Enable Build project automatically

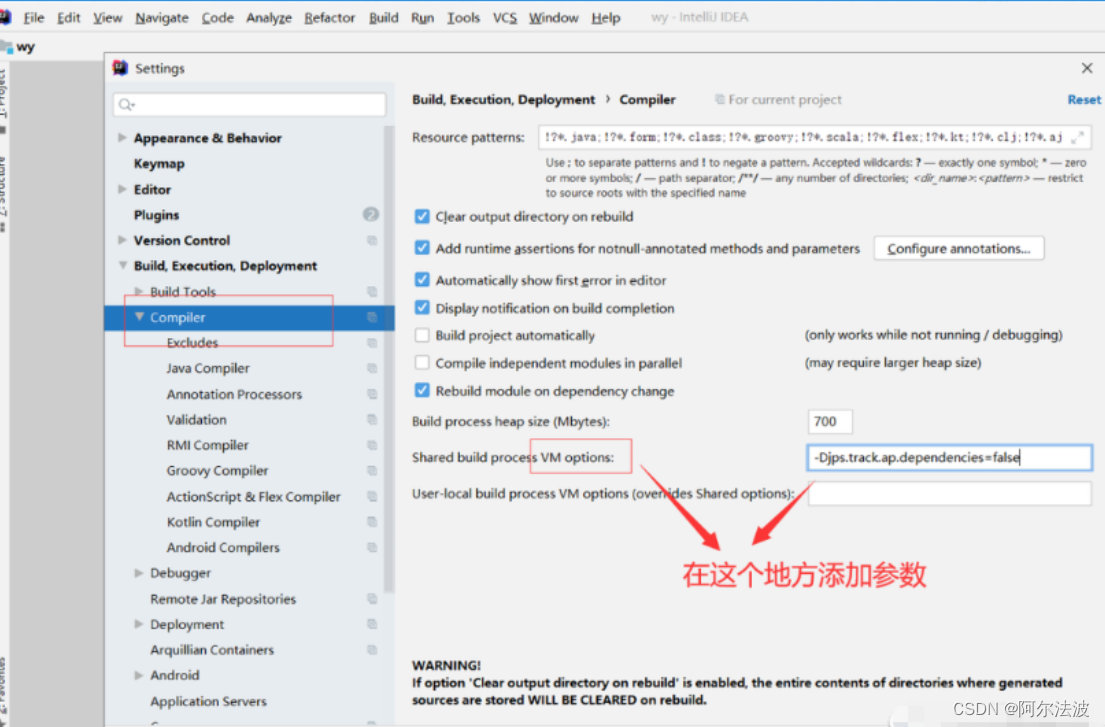coord(421,335)
